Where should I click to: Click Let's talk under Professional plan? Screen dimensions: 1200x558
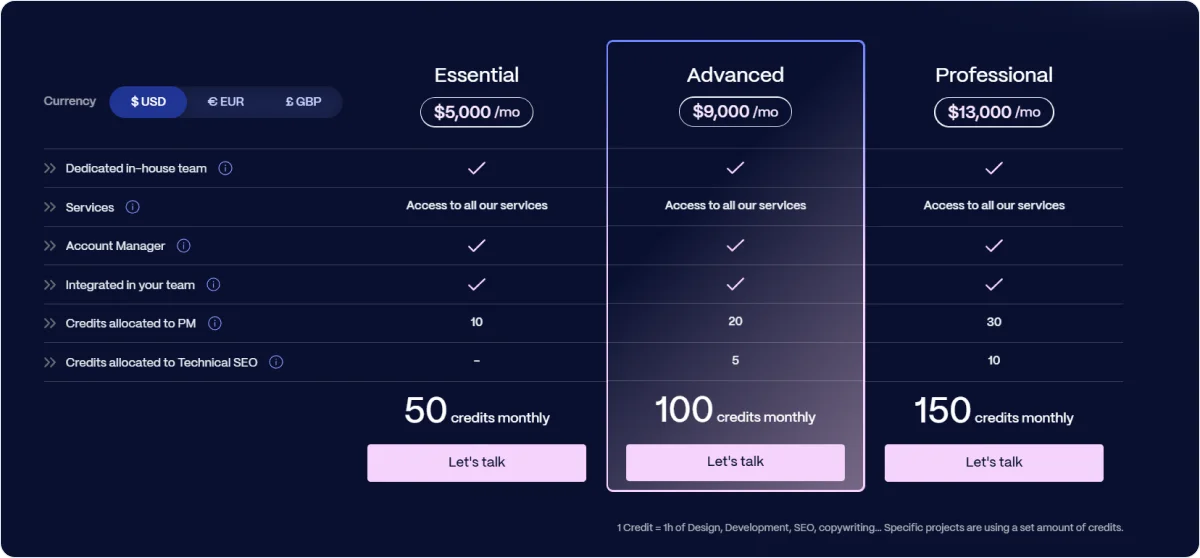click(x=994, y=463)
